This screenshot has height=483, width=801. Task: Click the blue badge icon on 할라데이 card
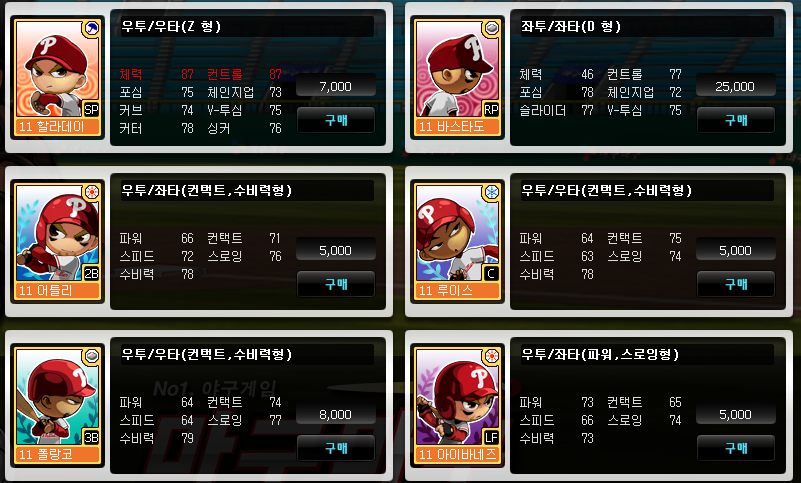coord(92,28)
